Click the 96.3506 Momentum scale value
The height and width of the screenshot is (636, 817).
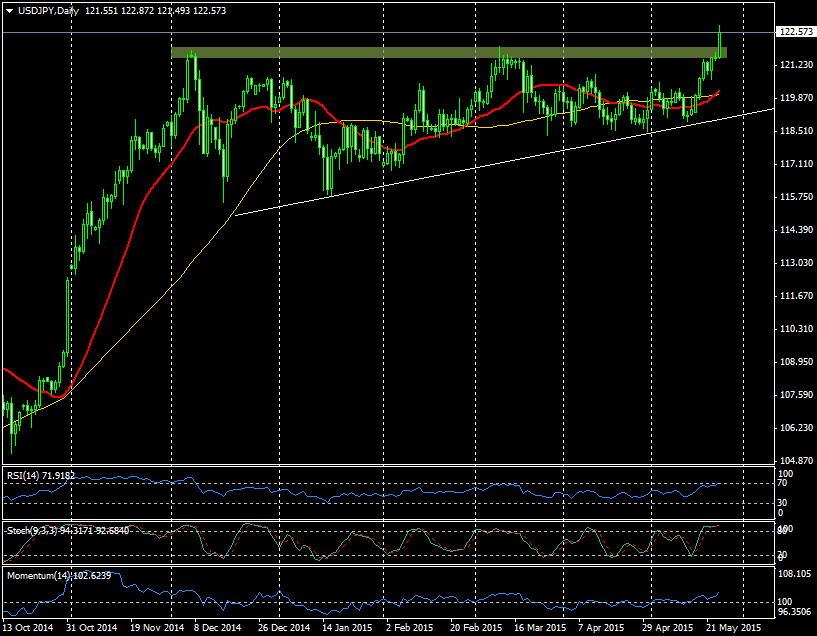[x=794, y=611]
